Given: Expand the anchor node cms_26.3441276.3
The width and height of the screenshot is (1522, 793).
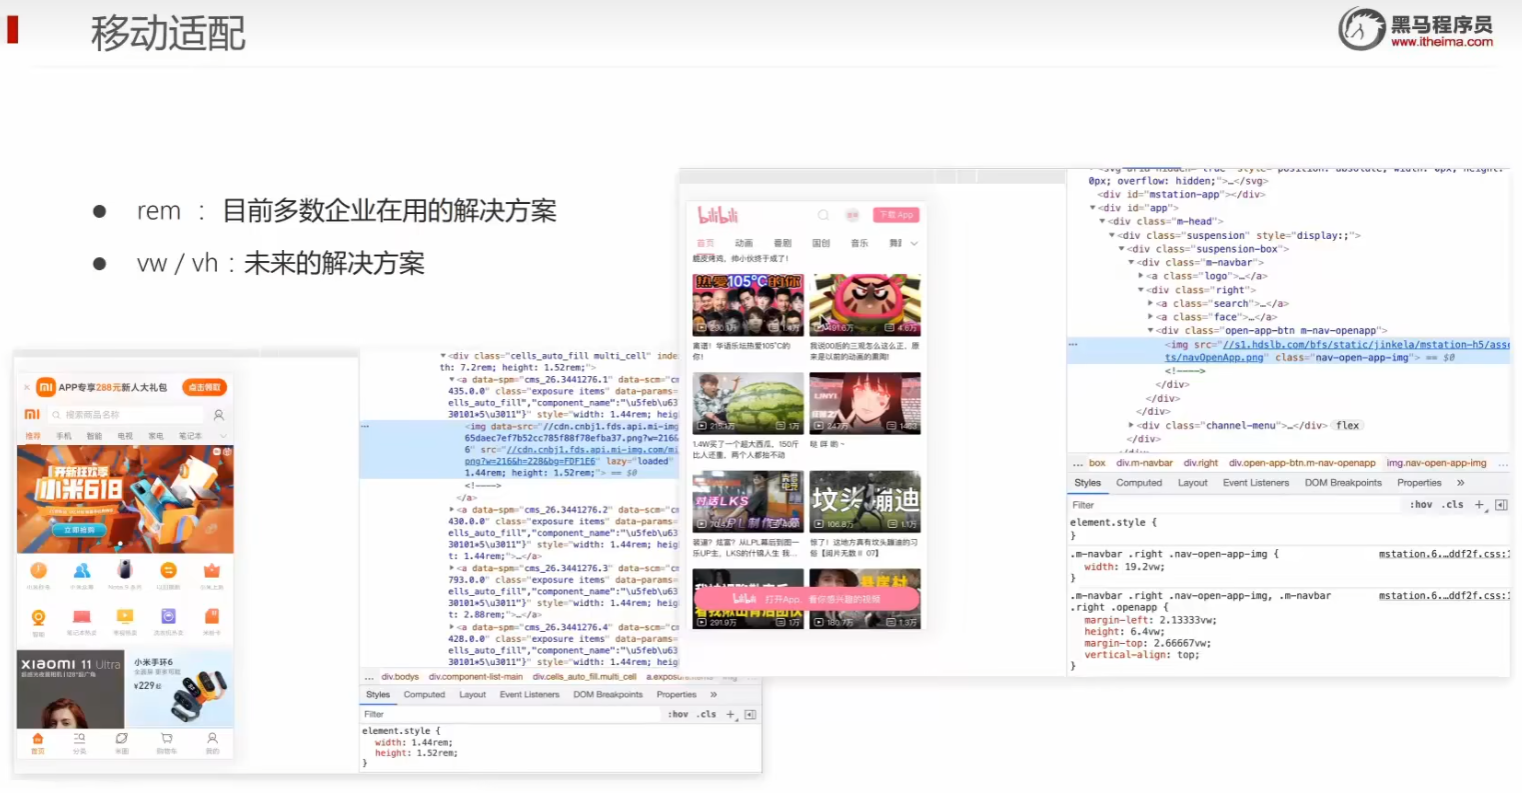Looking at the screenshot, I should coord(452,568).
